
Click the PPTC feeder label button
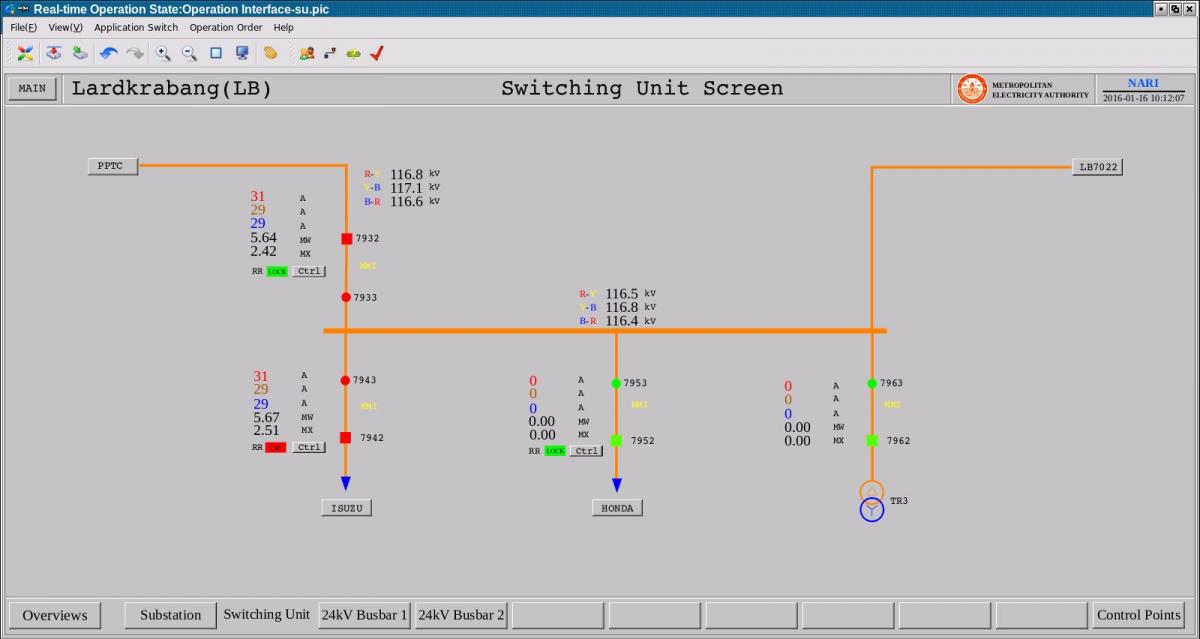click(x=112, y=166)
